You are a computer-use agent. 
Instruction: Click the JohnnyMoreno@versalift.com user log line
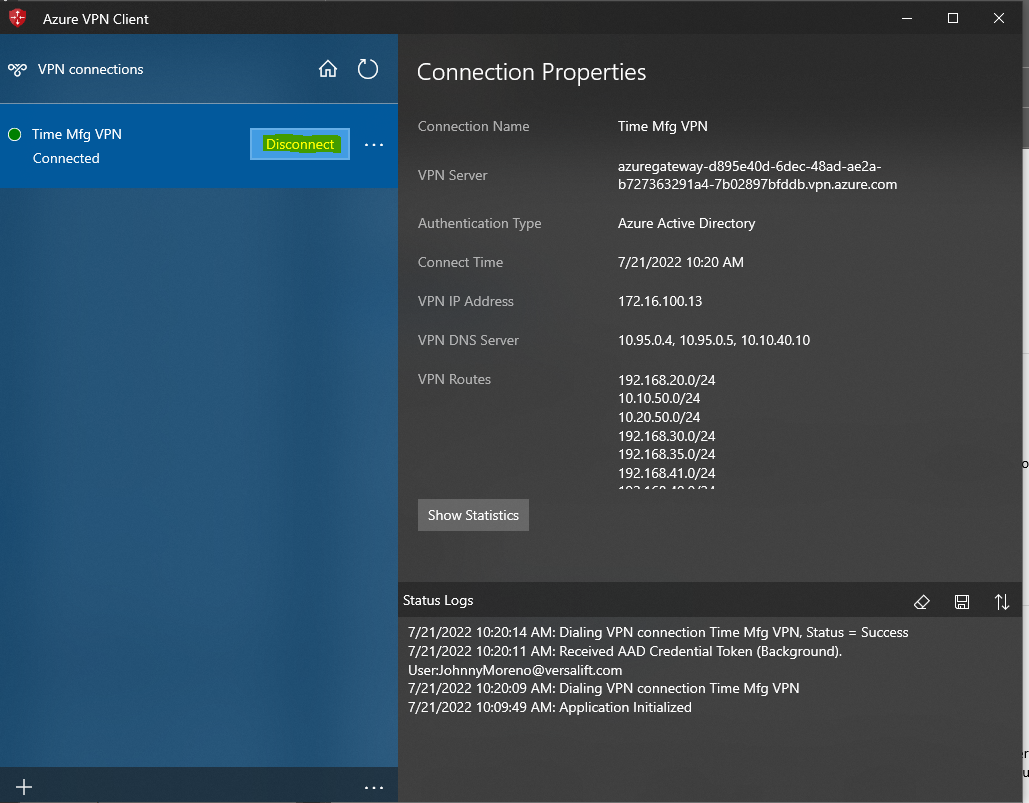[x=515, y=670]
